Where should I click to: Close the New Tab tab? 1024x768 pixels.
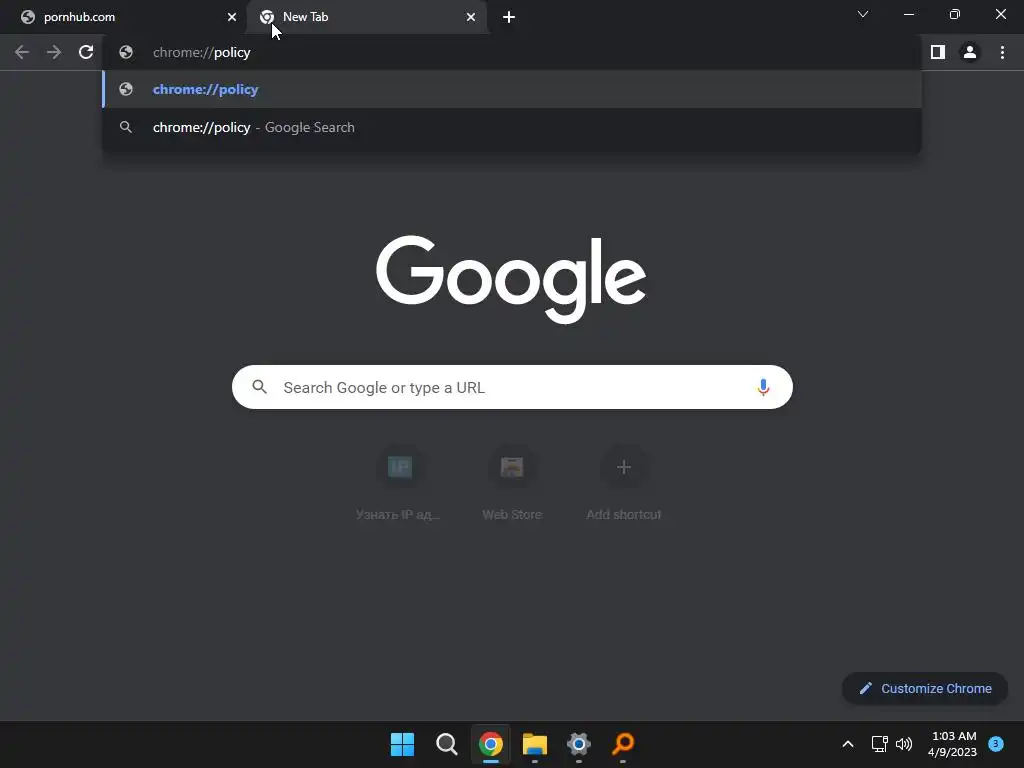click(x=471, y=17)
